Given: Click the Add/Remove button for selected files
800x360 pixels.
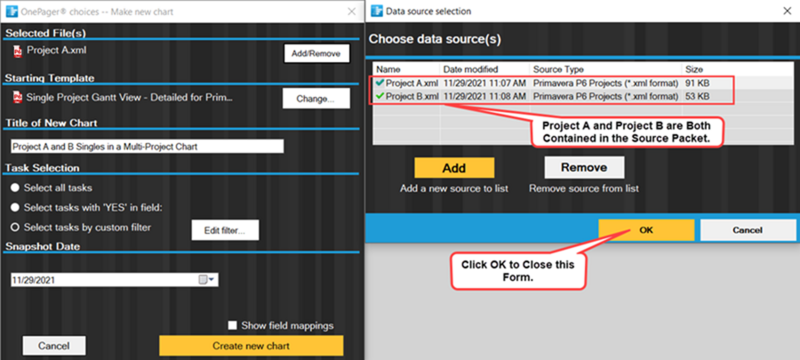Looking at the screenshot, I should 317,53.
